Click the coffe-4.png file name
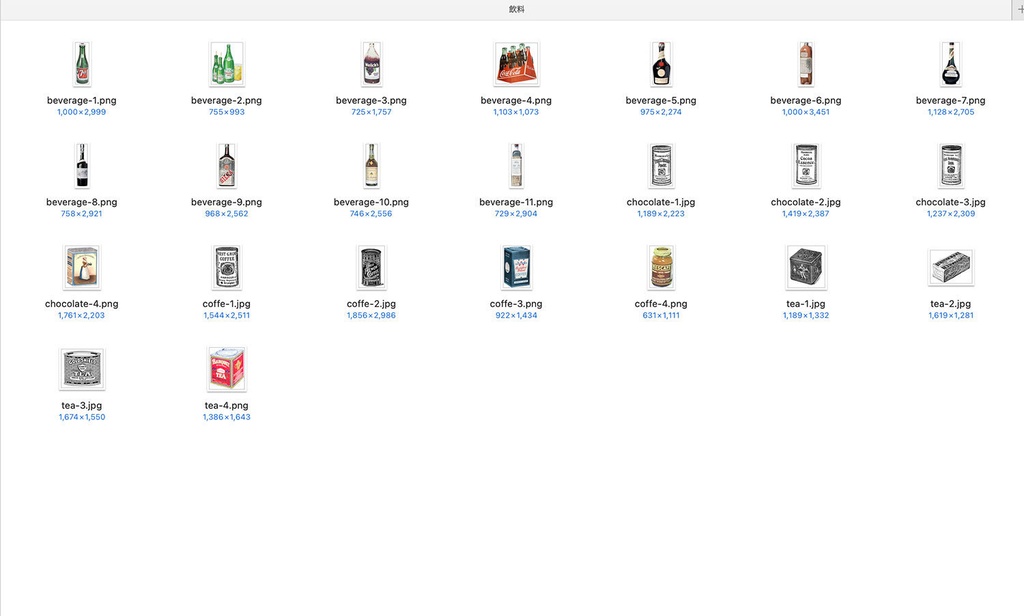 pos(661,304)
